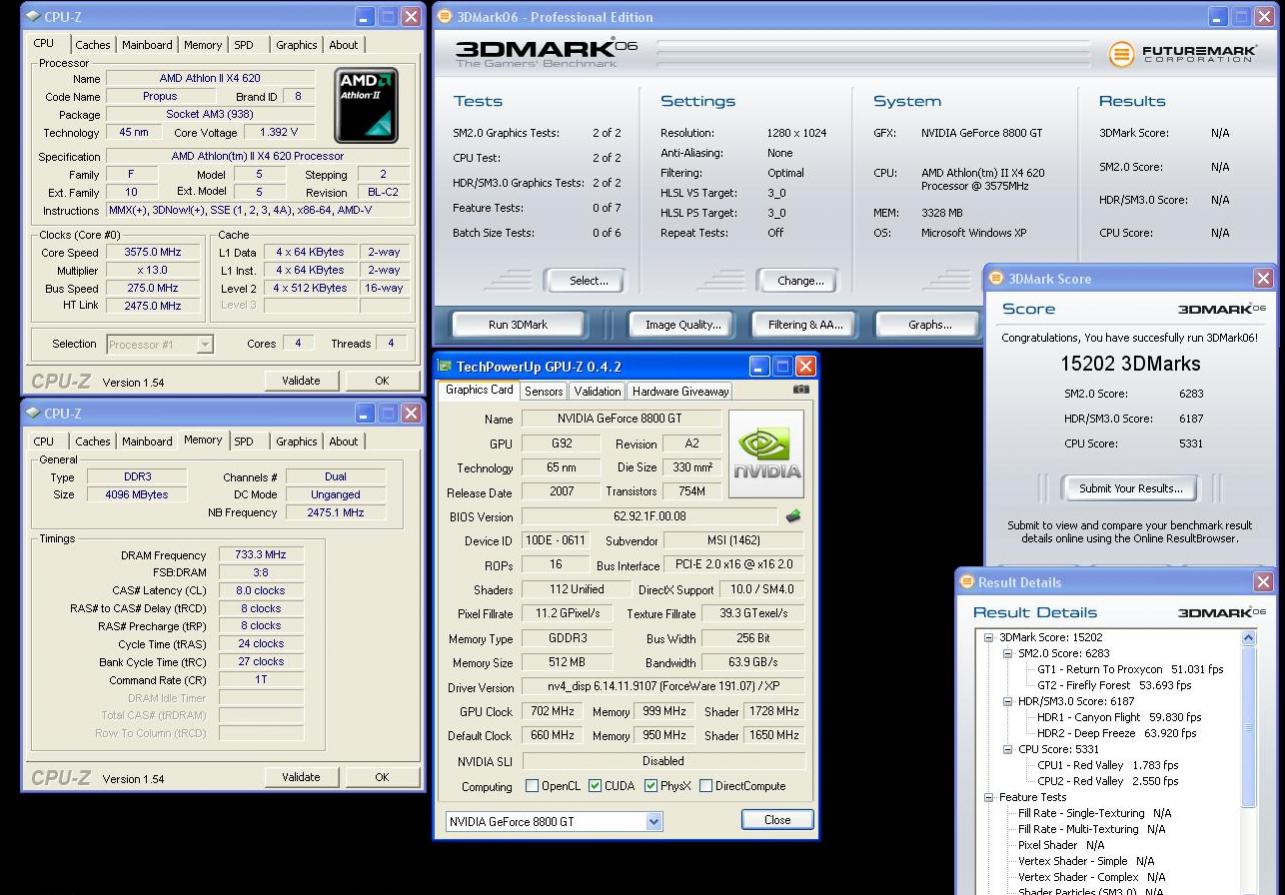Enable the DirectCompute checkbox
This screenshot has height=895, width=1285.
point(707,786)
